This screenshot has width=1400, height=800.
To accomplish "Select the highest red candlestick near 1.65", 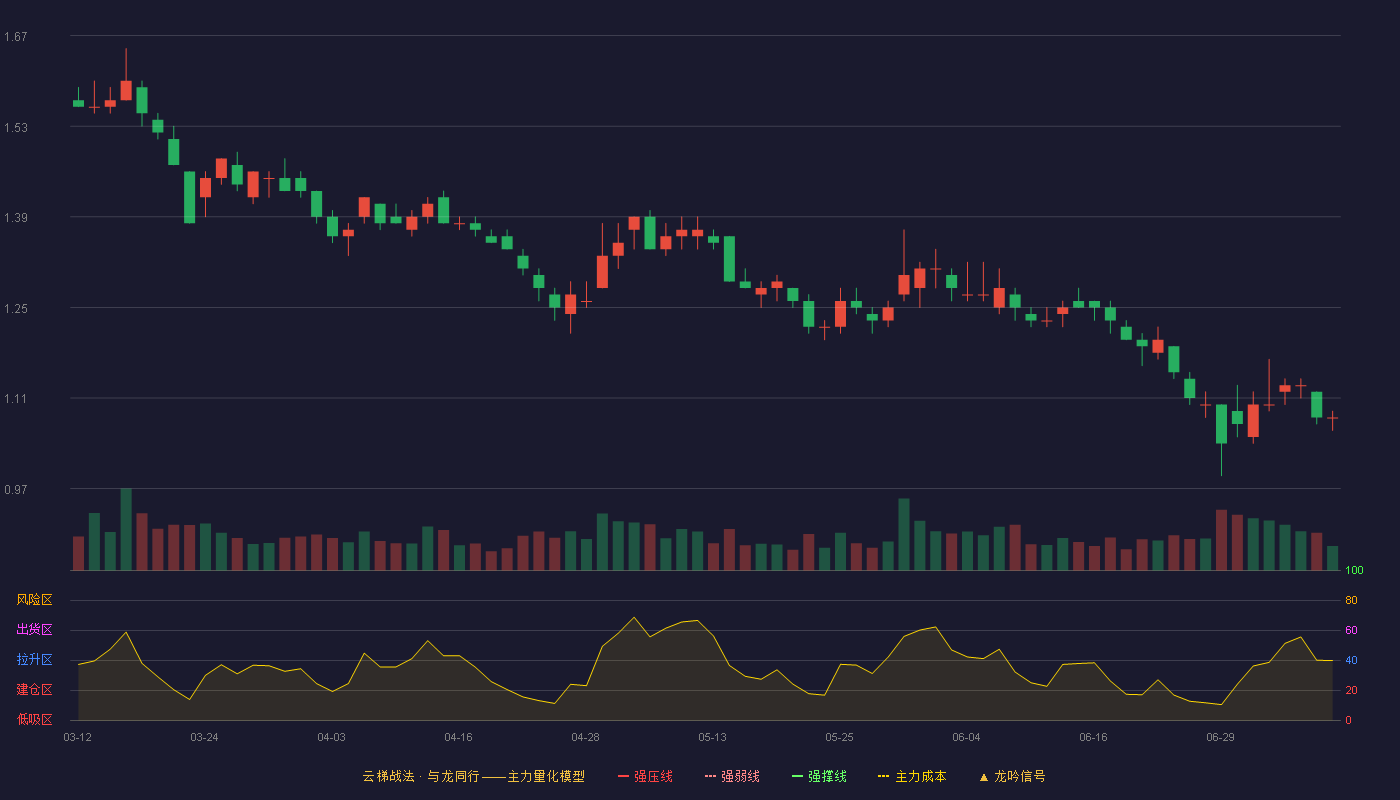I will click(x=126, y=90).
